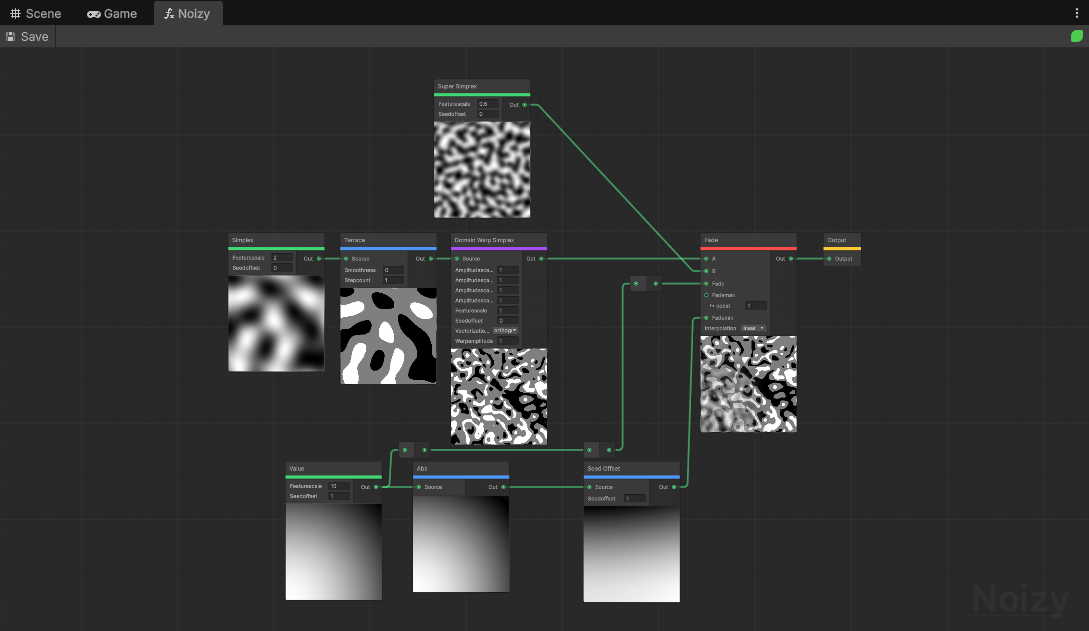1089x631 pixels.
Task: Click the Out port of the Value node
Action: pyautogui.click(x=376, y=487)
